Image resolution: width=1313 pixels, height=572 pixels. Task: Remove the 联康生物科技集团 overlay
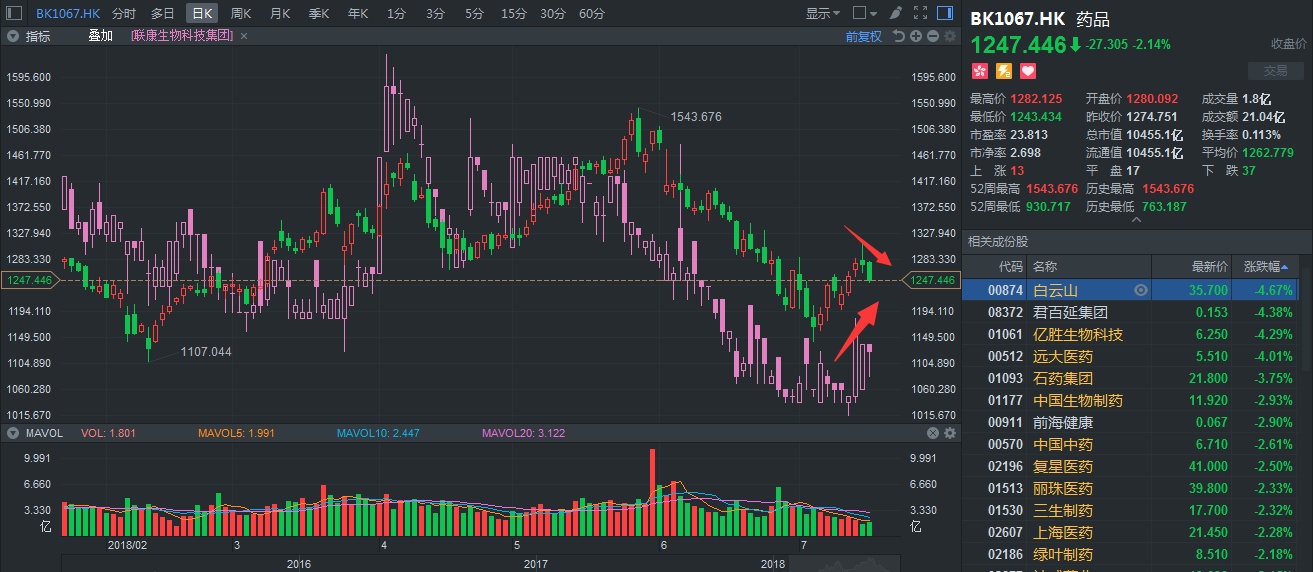(245, 36)
